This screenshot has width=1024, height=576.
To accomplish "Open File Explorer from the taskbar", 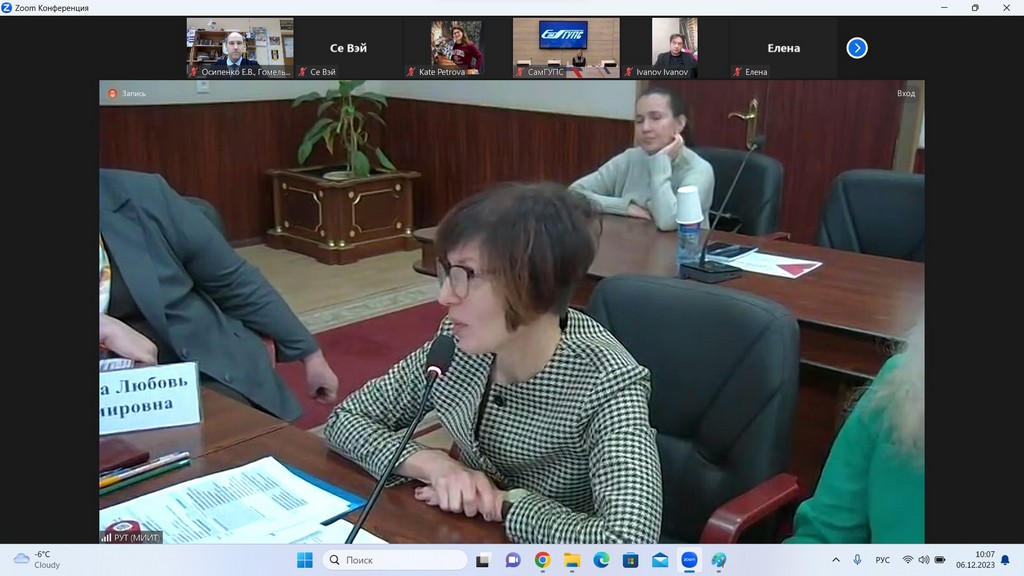I will point(572,560).
